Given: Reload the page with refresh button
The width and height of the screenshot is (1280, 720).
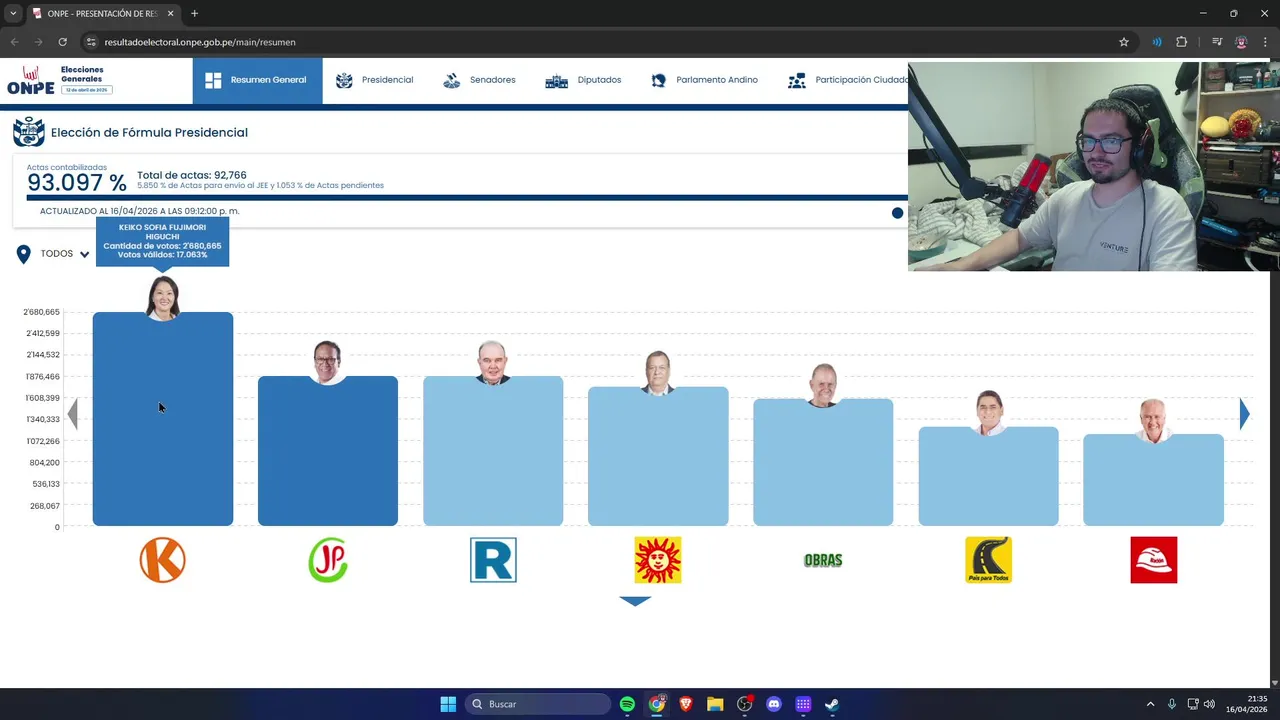Looking at the screenshot, I should coord(62,42).
